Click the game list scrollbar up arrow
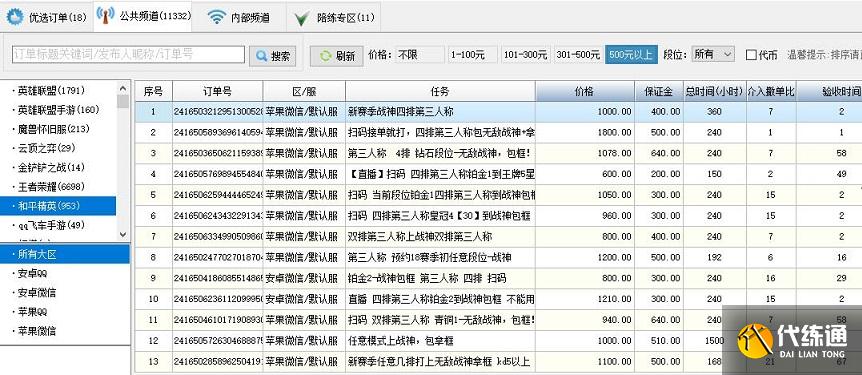 (x=123, y=89)
